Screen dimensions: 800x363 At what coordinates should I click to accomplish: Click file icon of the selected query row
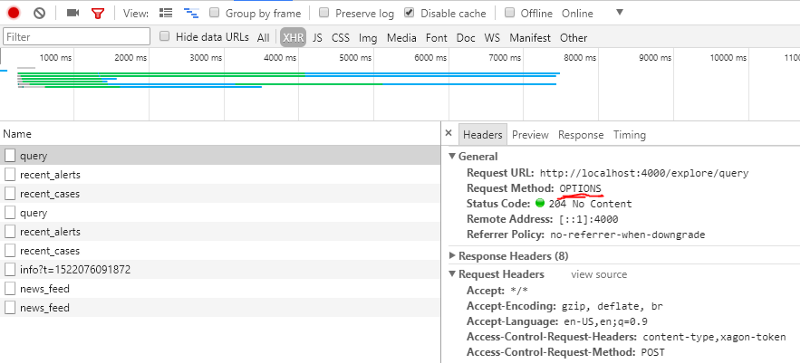pyautogui.click(x=10, y=156)
